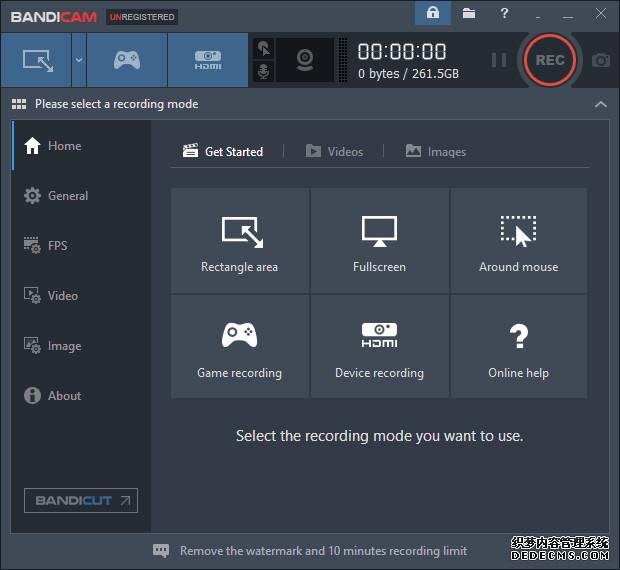
Task: Open output folder icon in title bar
Action: pyautogui.click(x=469, y=13)
